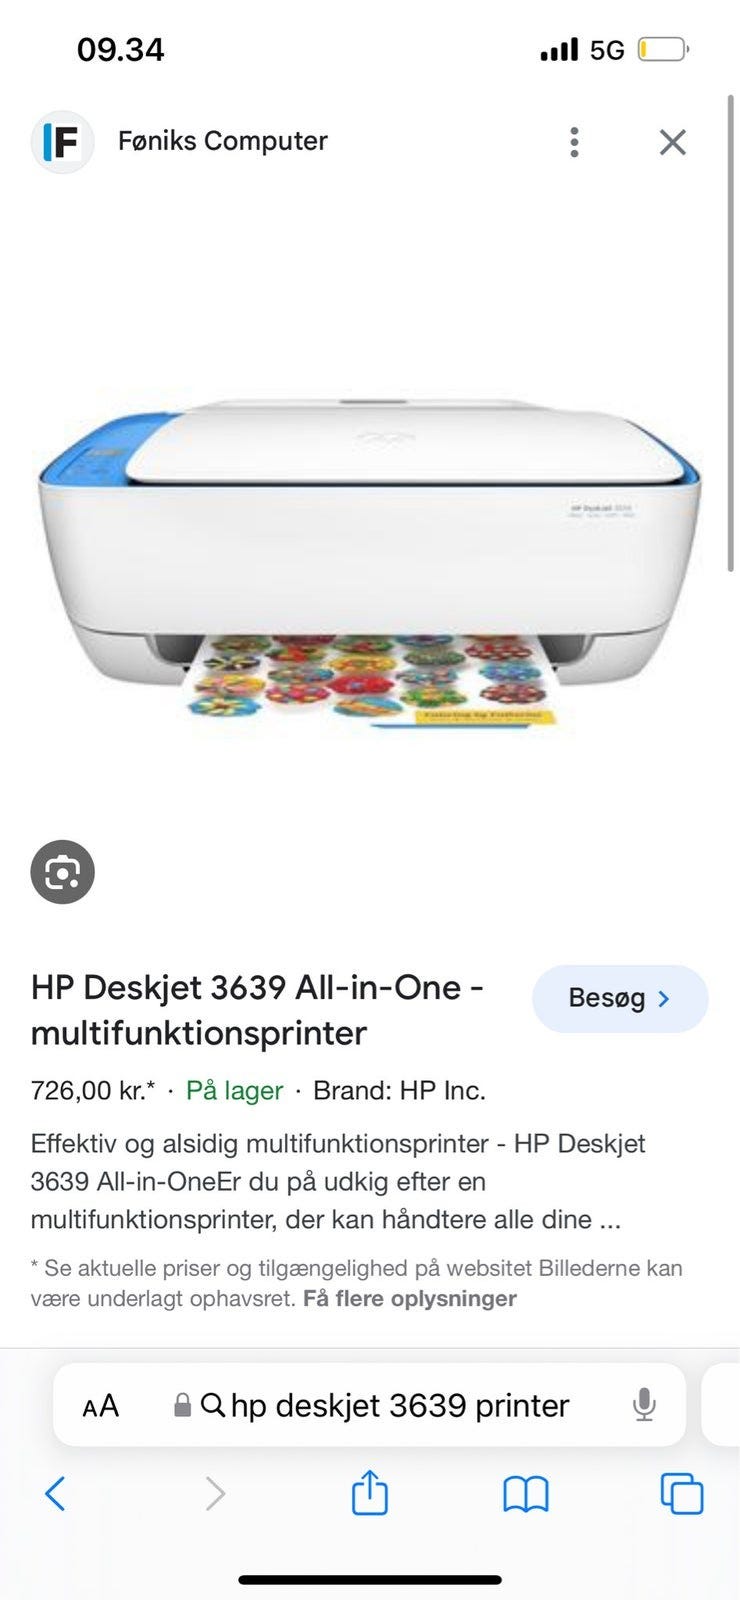
Task: Tap the microphone voice search icon
Action: click(645, 1405)
